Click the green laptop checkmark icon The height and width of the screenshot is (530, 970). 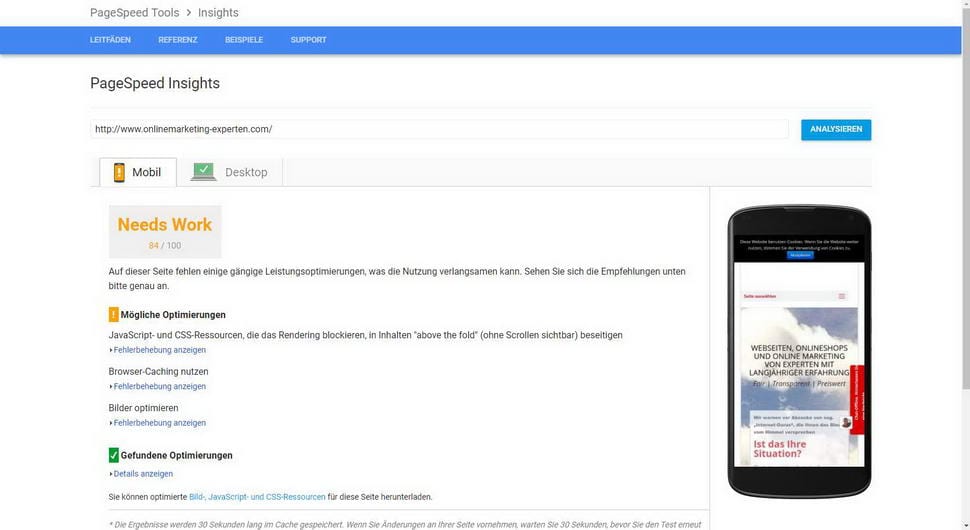point(204,171)
